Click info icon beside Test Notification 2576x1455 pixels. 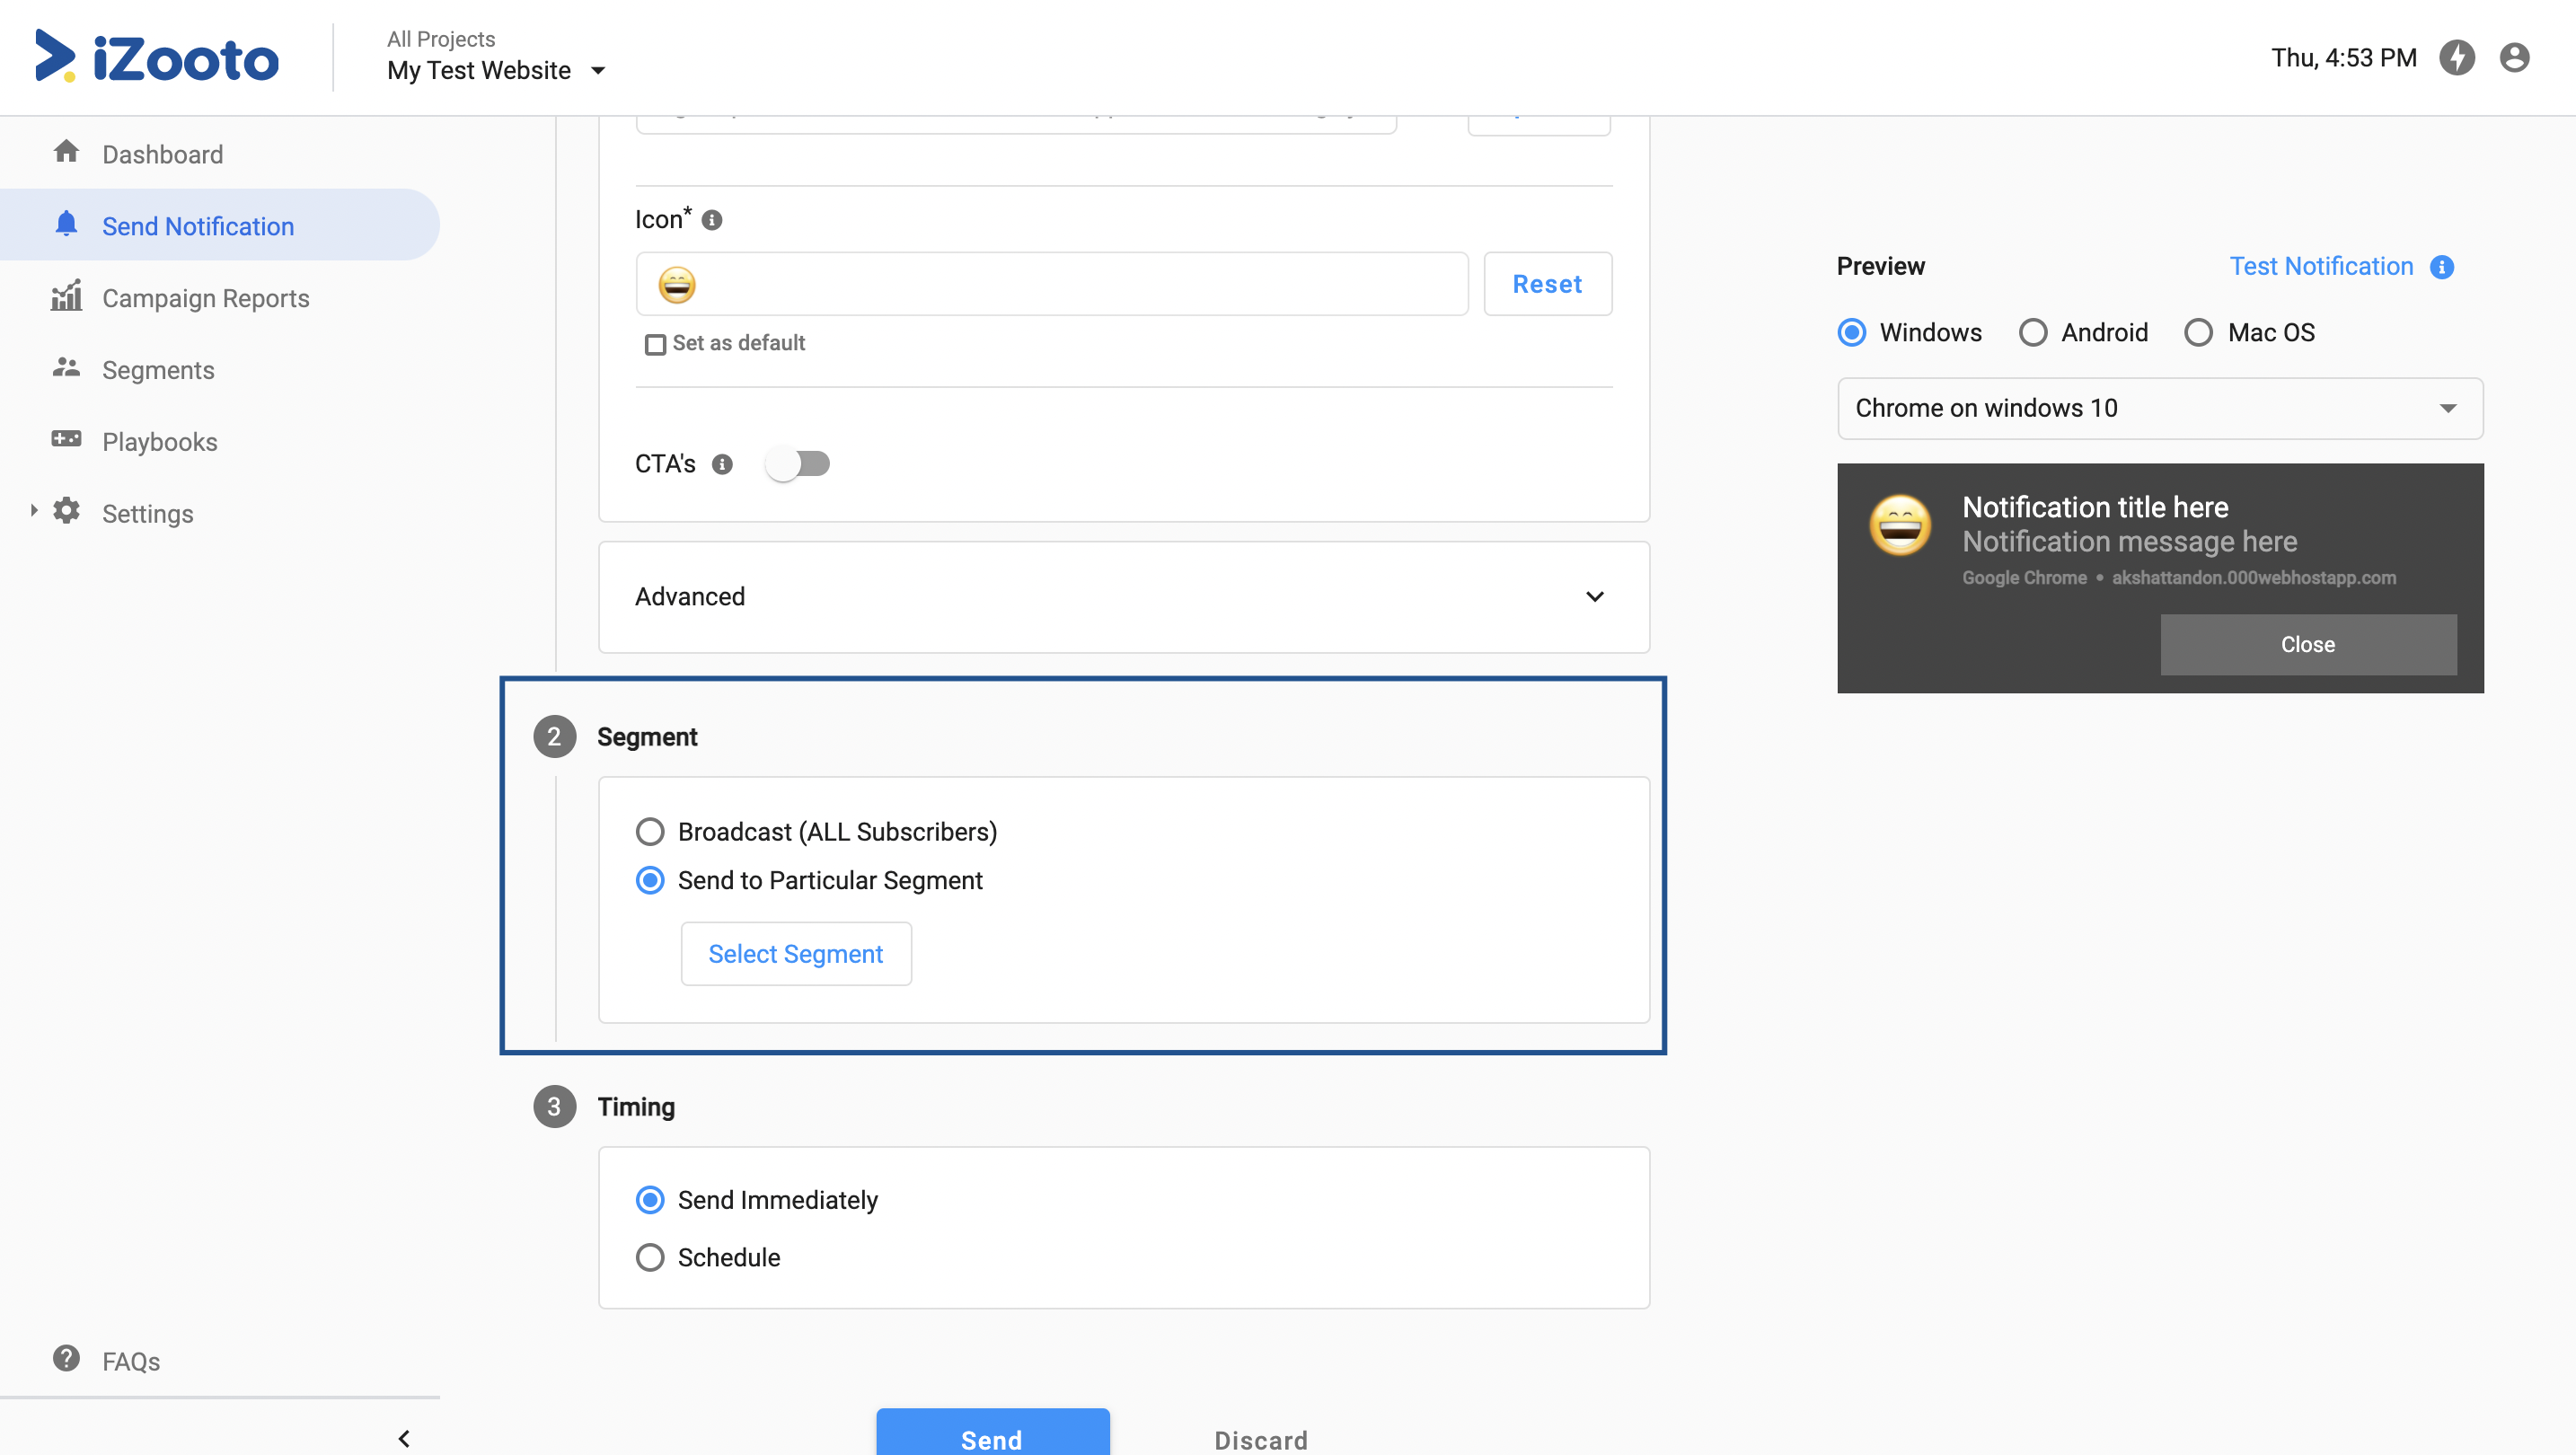[2442, 267]
